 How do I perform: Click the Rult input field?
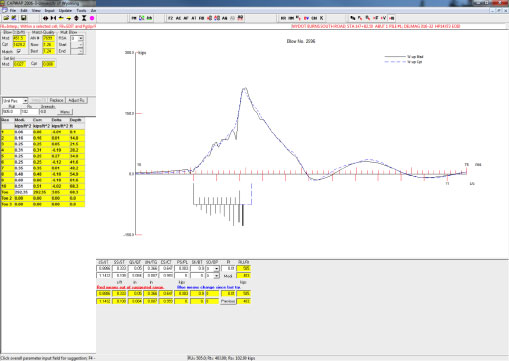click(x=11, y=112)
